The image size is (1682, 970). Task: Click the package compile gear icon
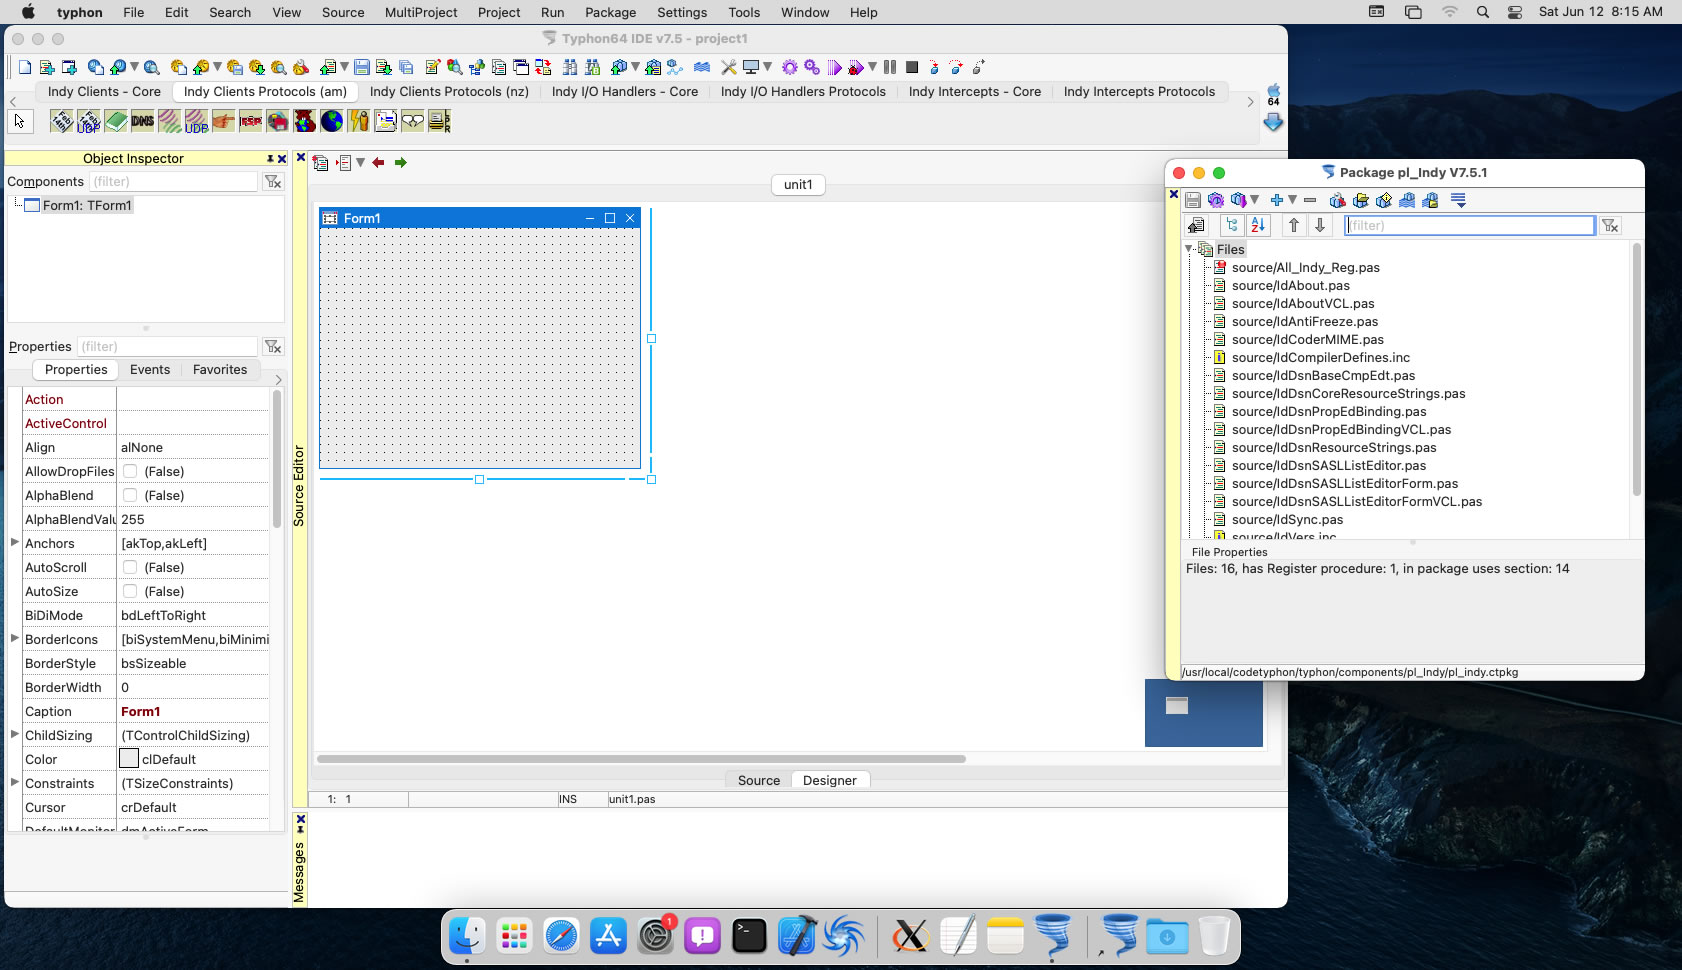pyautogui.click(x=1216, y=200)
